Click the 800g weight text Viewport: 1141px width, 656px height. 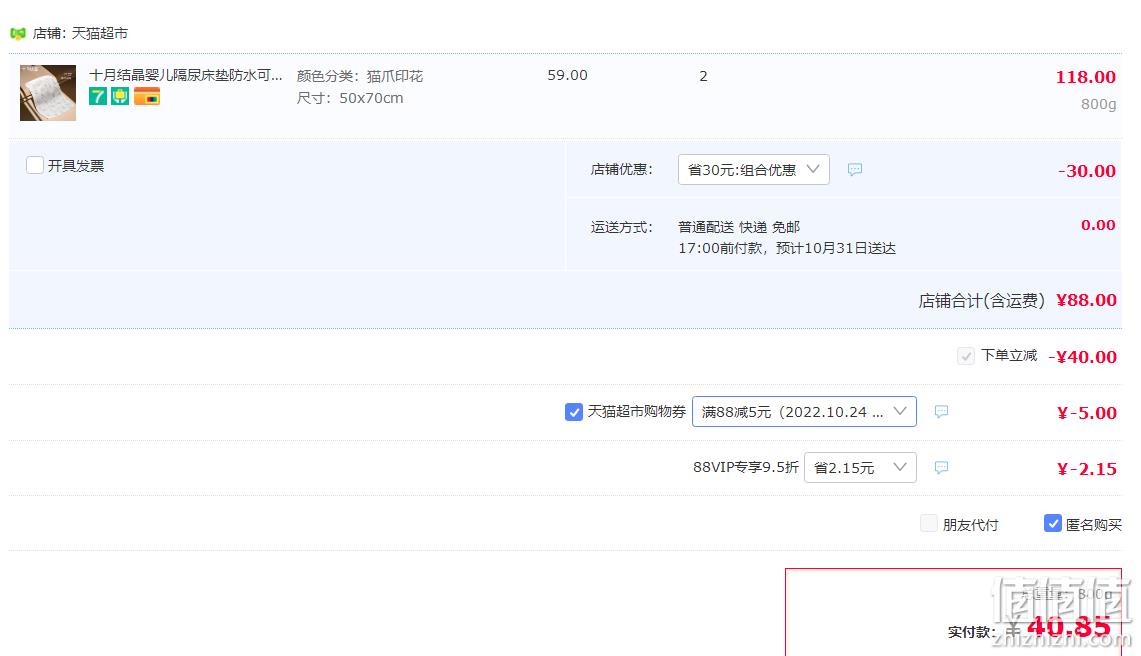pos(1098,104)
